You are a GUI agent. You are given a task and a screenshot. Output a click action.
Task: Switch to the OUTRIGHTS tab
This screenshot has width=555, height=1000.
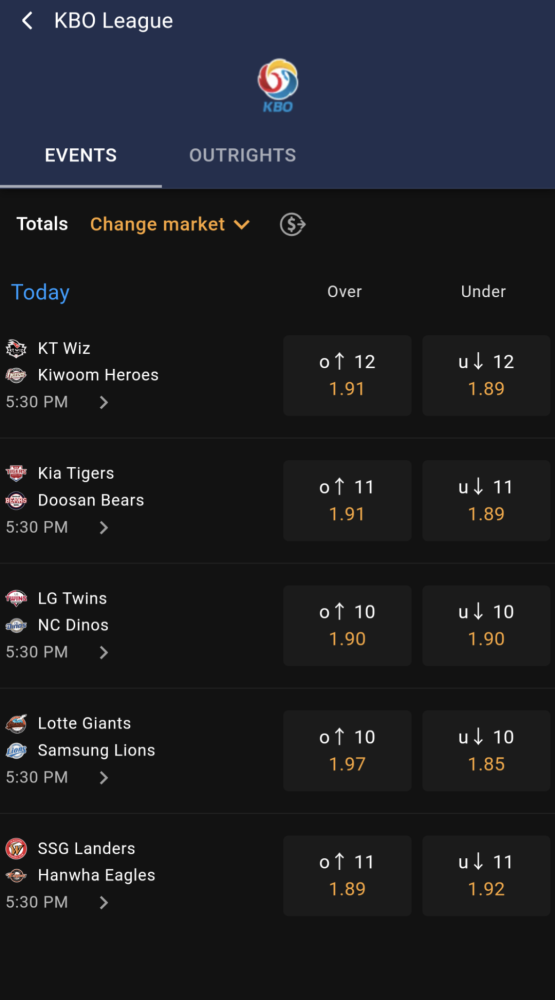(x=242, y=156)
